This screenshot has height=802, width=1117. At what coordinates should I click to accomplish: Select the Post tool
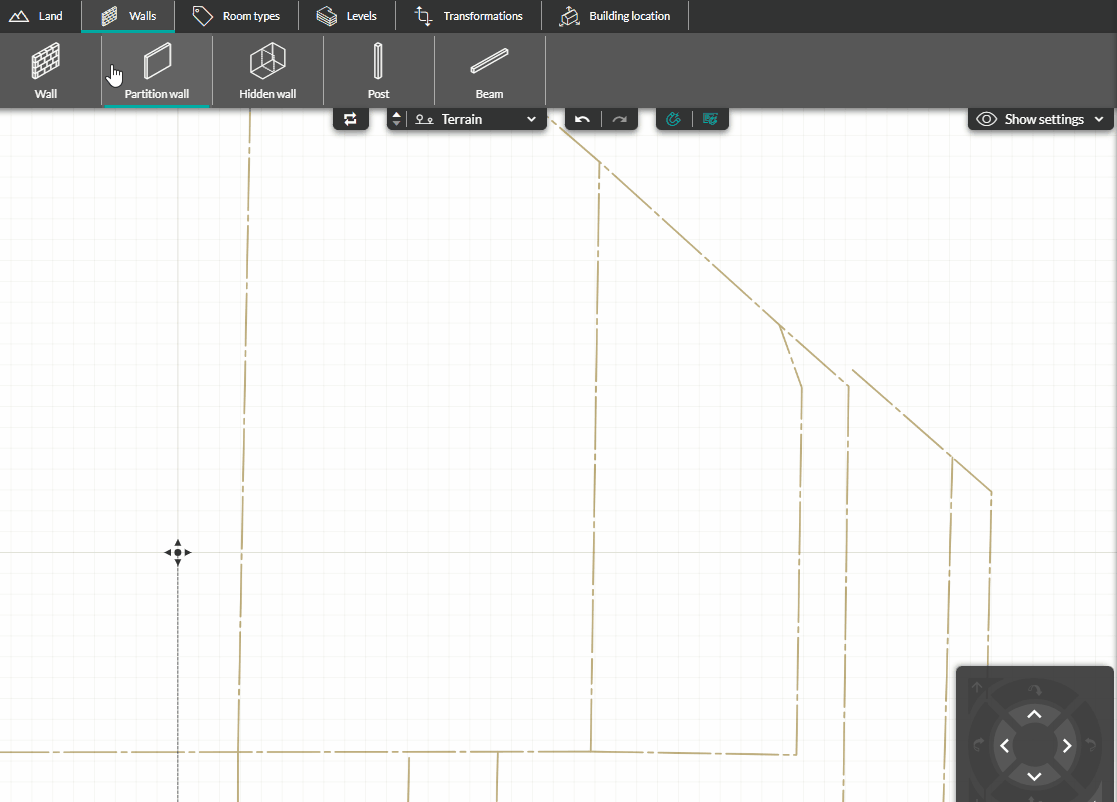click(x=378, y=70)
